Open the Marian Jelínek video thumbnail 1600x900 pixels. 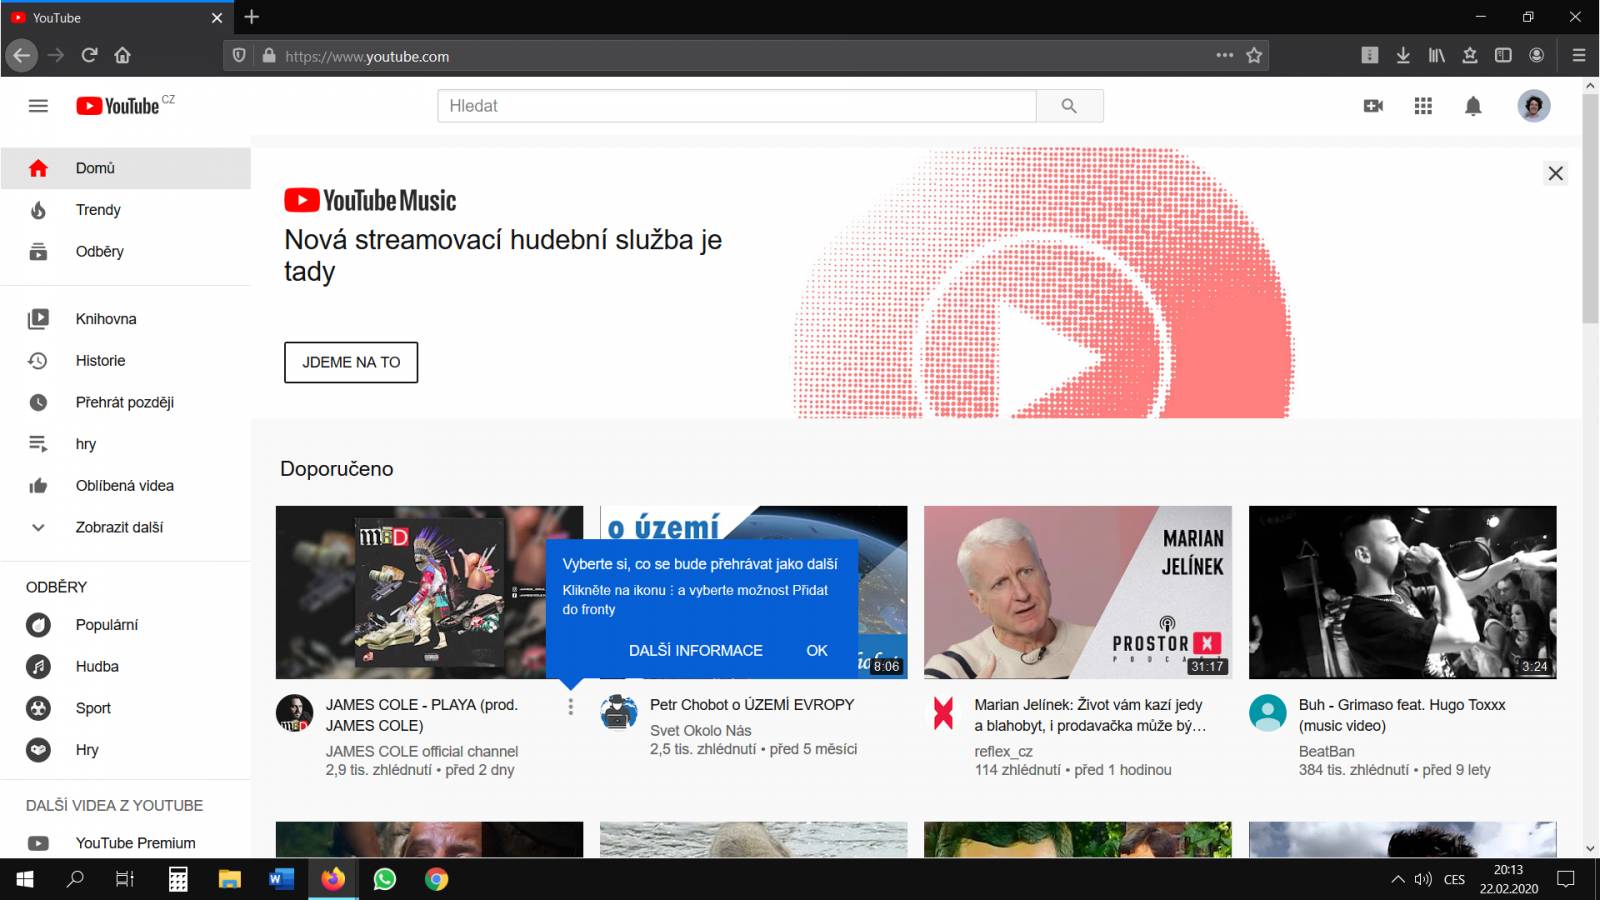1078,592
